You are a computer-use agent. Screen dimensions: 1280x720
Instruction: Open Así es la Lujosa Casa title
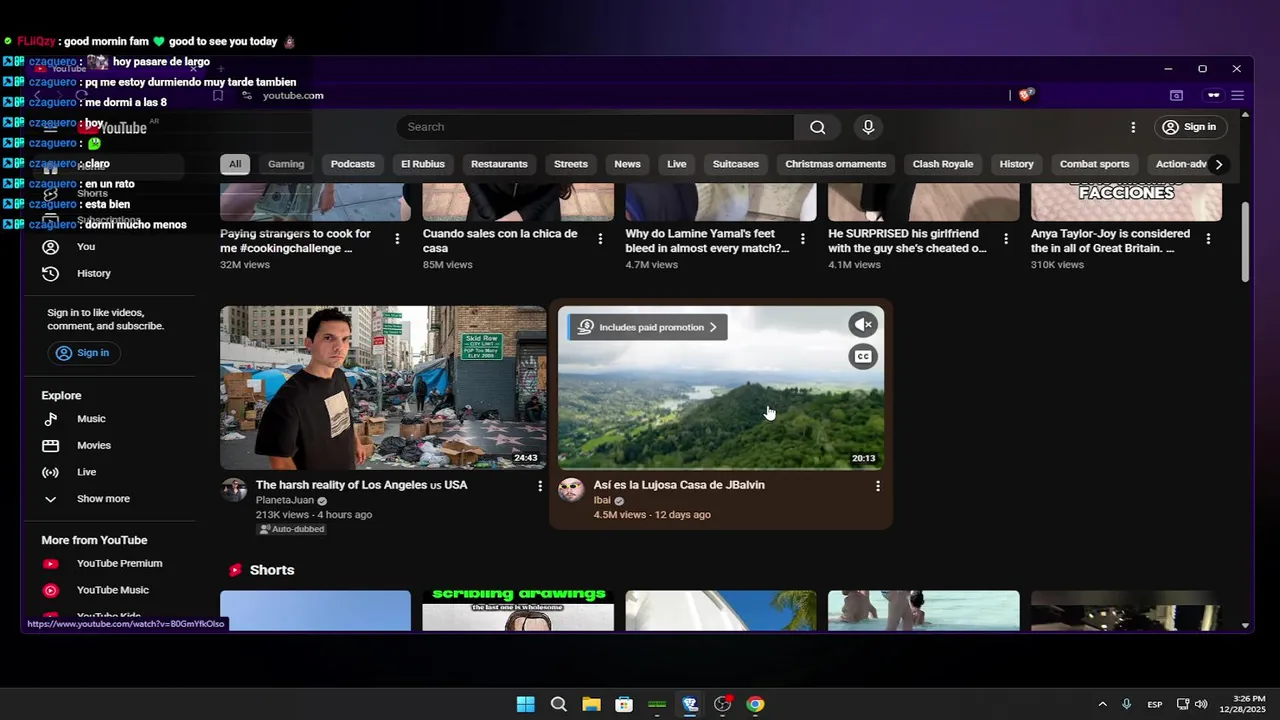(x=679, y=485)
